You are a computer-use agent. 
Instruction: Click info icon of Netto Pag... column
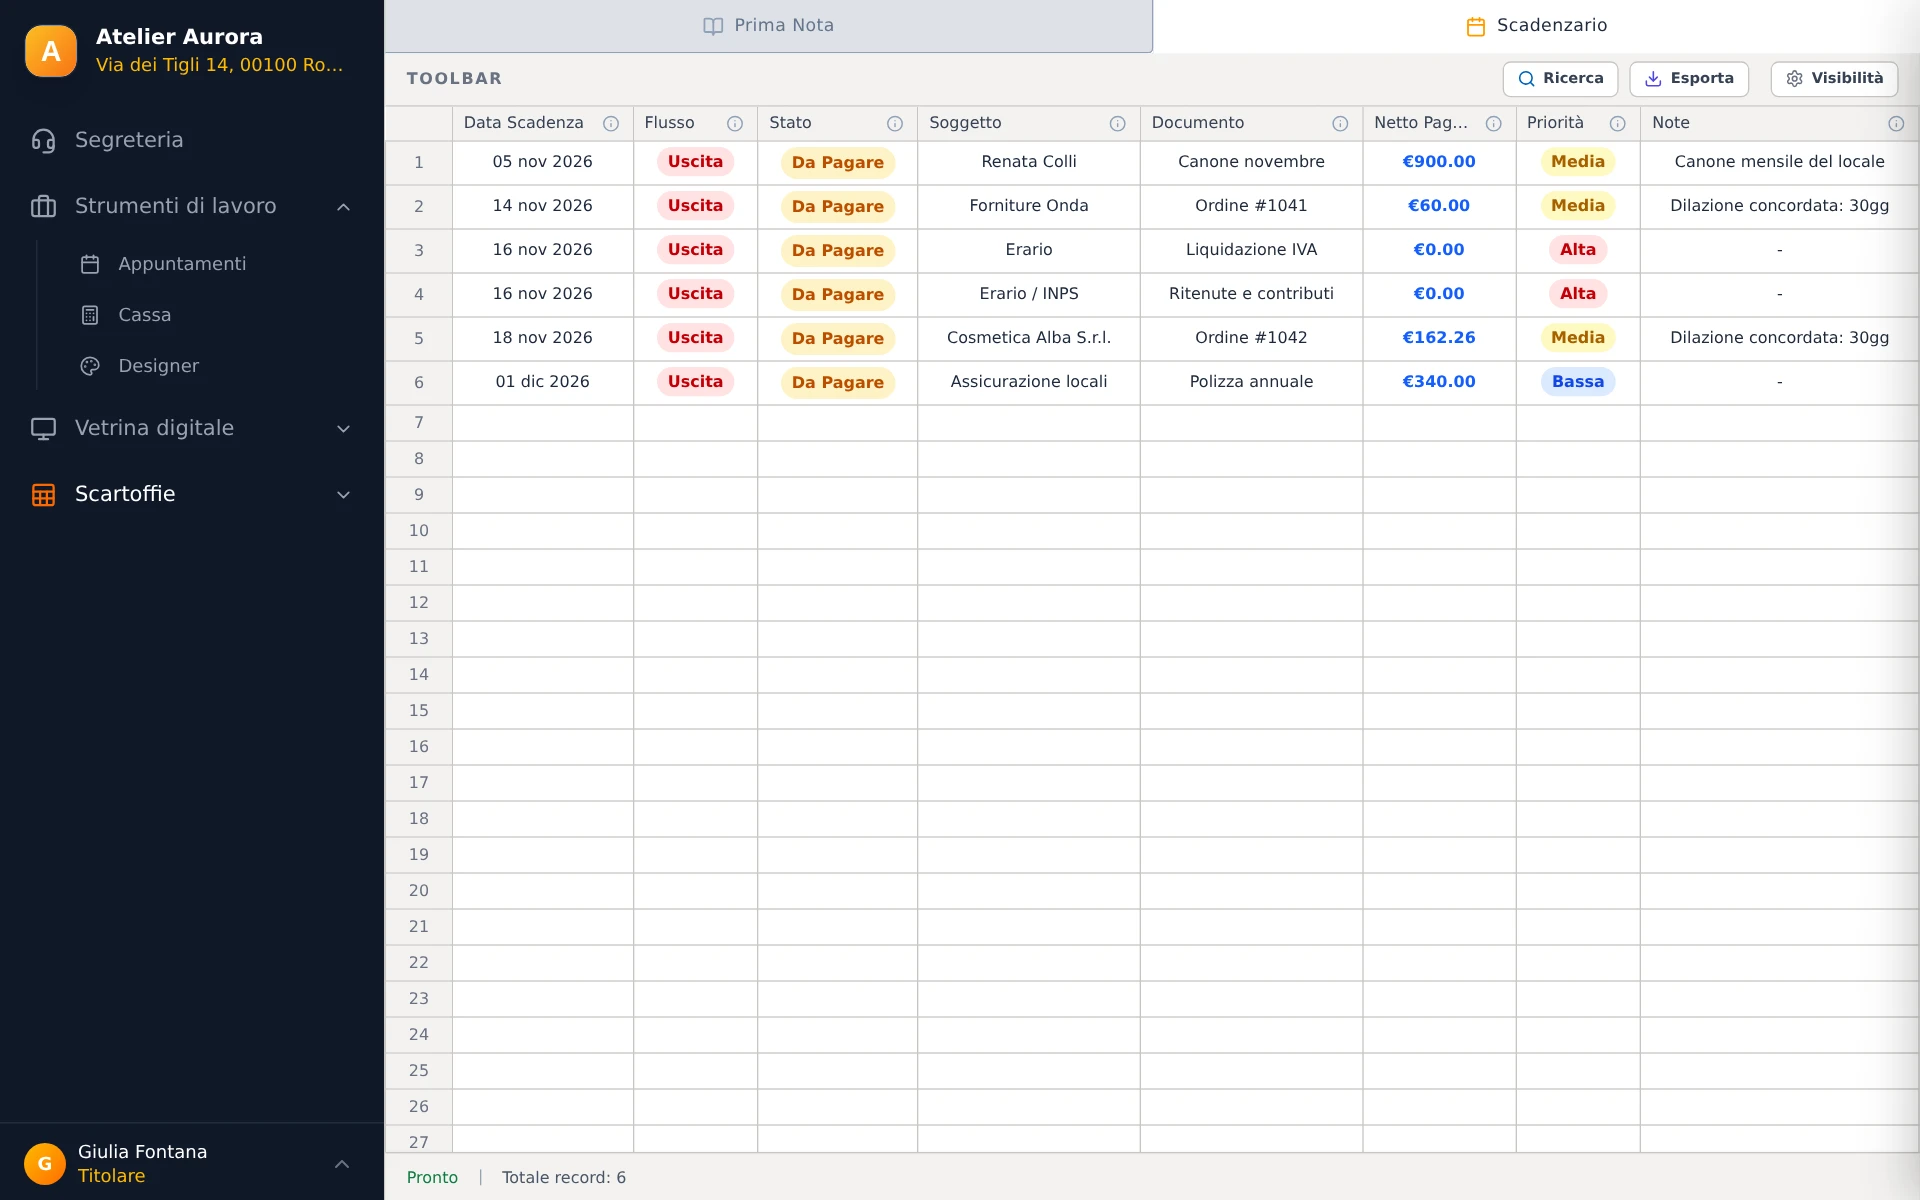coord(1494,123)
